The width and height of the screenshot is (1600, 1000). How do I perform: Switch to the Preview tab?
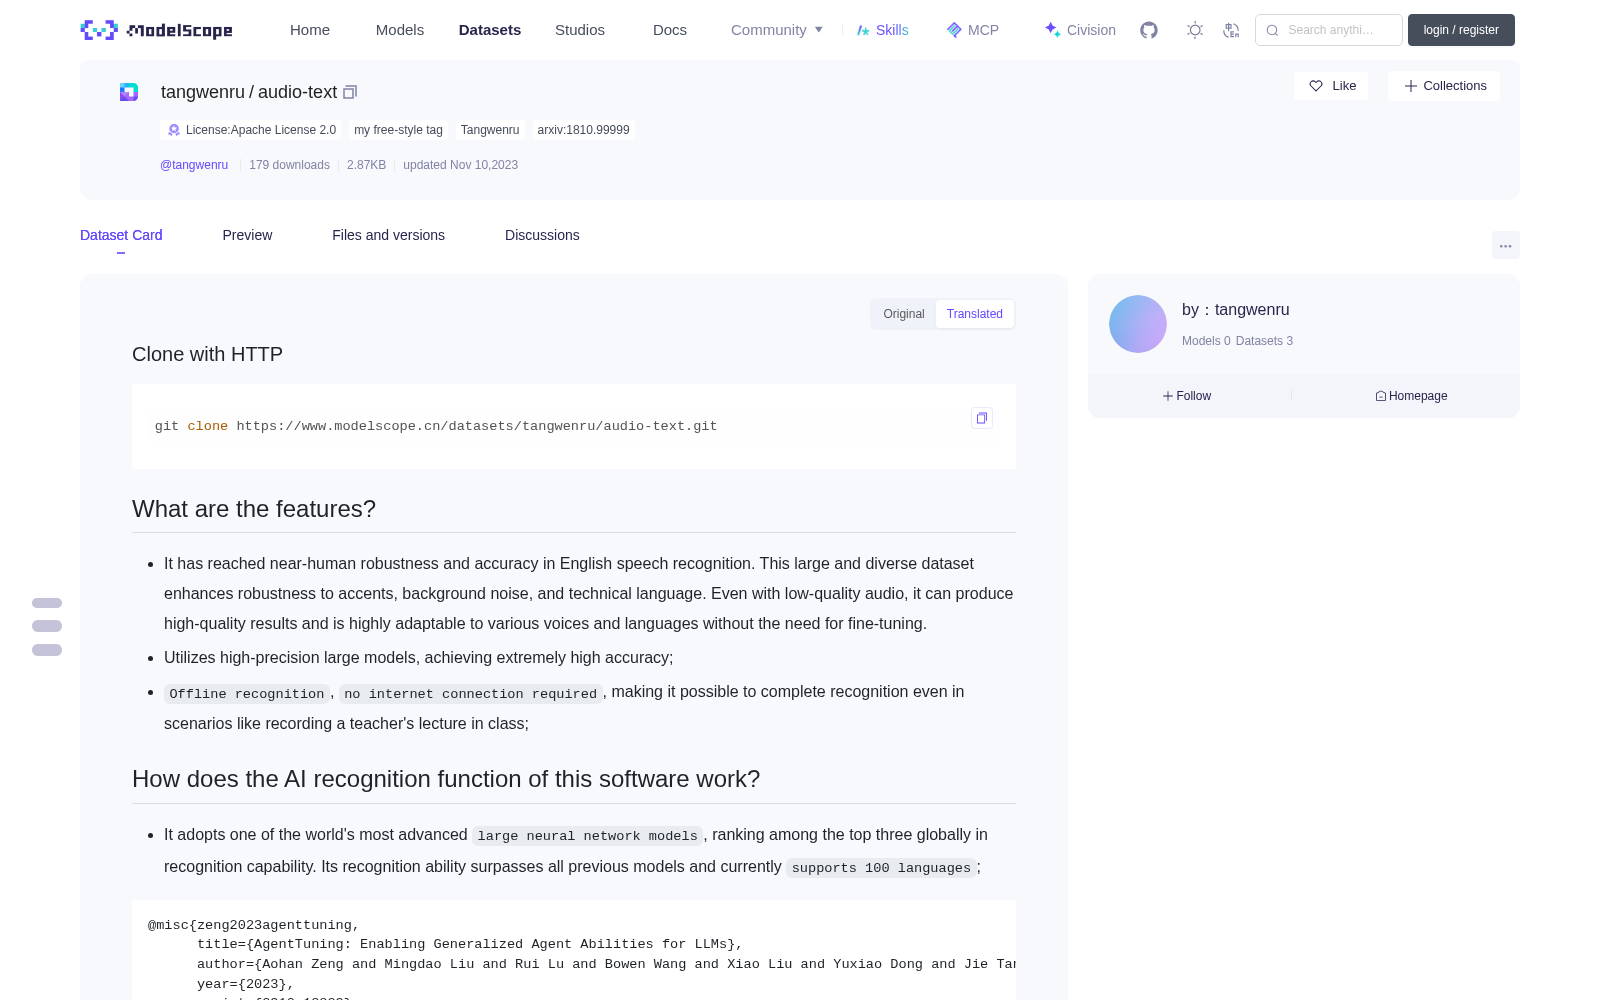247,235
